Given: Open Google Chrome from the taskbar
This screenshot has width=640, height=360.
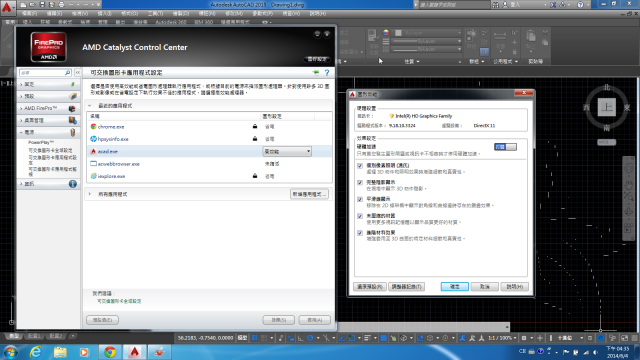Looking at the screenshot, I should click(109, 352).
